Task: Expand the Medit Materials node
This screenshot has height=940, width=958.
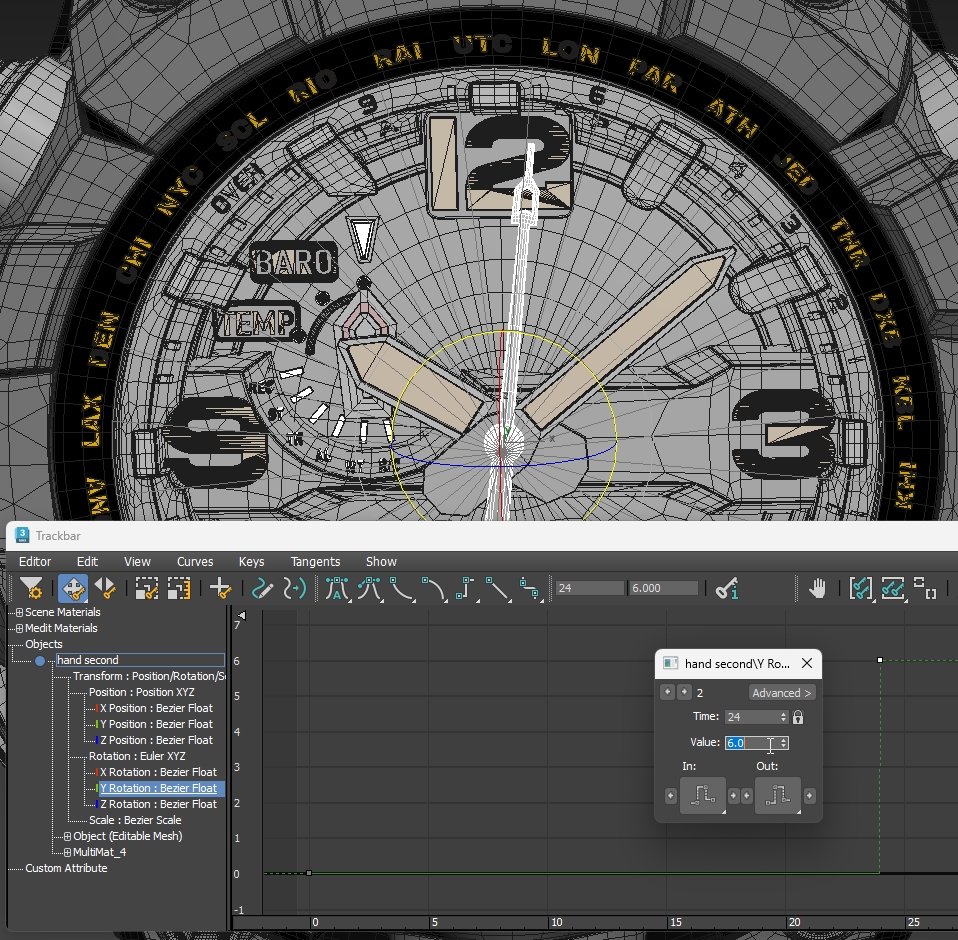Action: tap(20, 628)
